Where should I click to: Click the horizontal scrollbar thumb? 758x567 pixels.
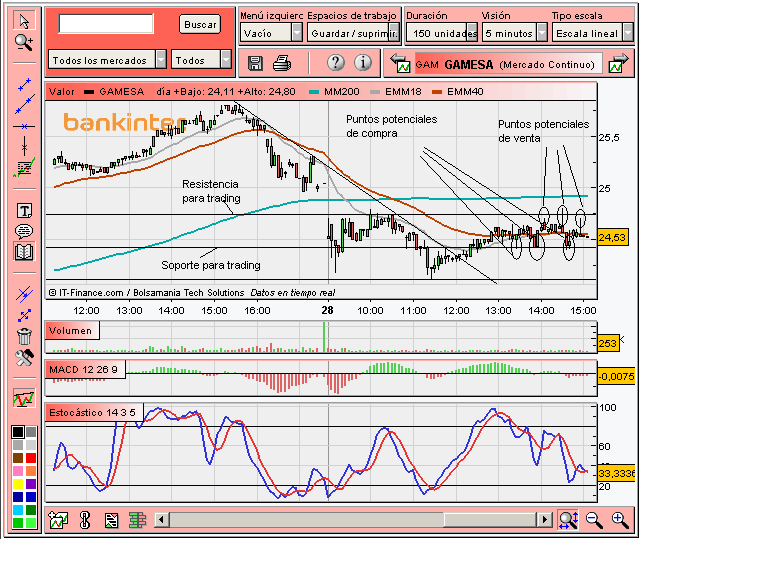tap(490, 520)
